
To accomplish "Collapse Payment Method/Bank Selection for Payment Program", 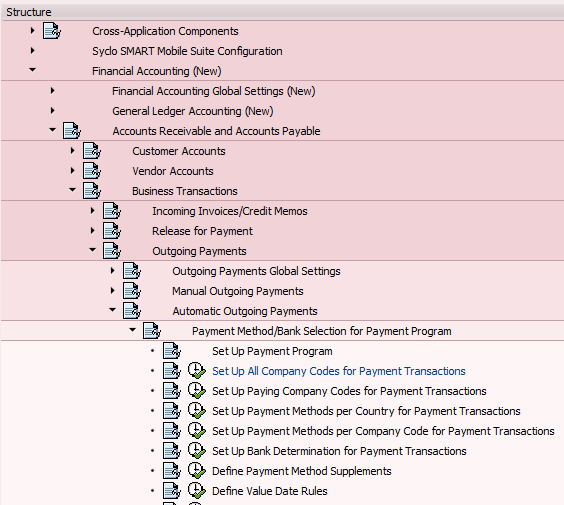I will [132, 330].
